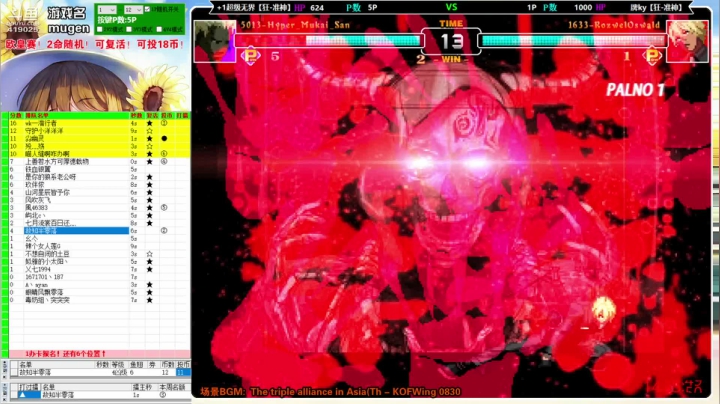The image size is (720, 404).
Task: Click the scene BGM title text
Action: pyautogui.click(x=330, y=392)
